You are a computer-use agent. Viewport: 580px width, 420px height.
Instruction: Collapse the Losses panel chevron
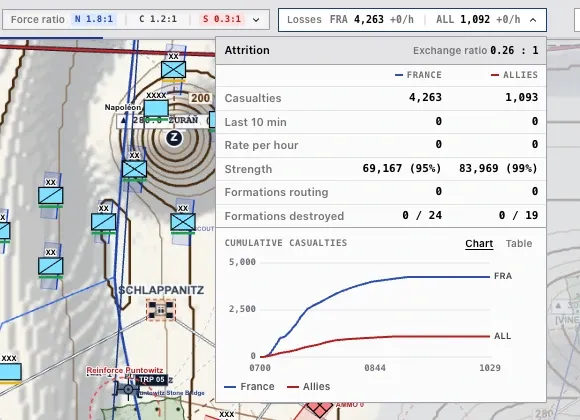pyautogui.click(x=533, y=20)
